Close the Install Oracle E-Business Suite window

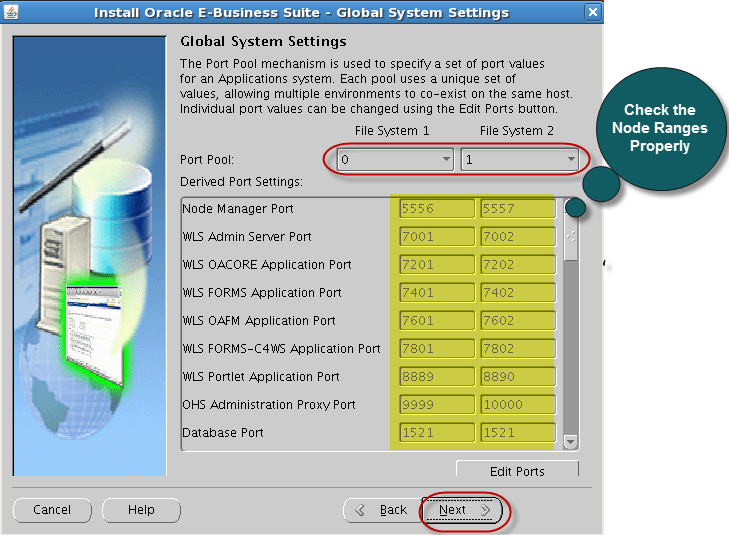click(593, 13)
